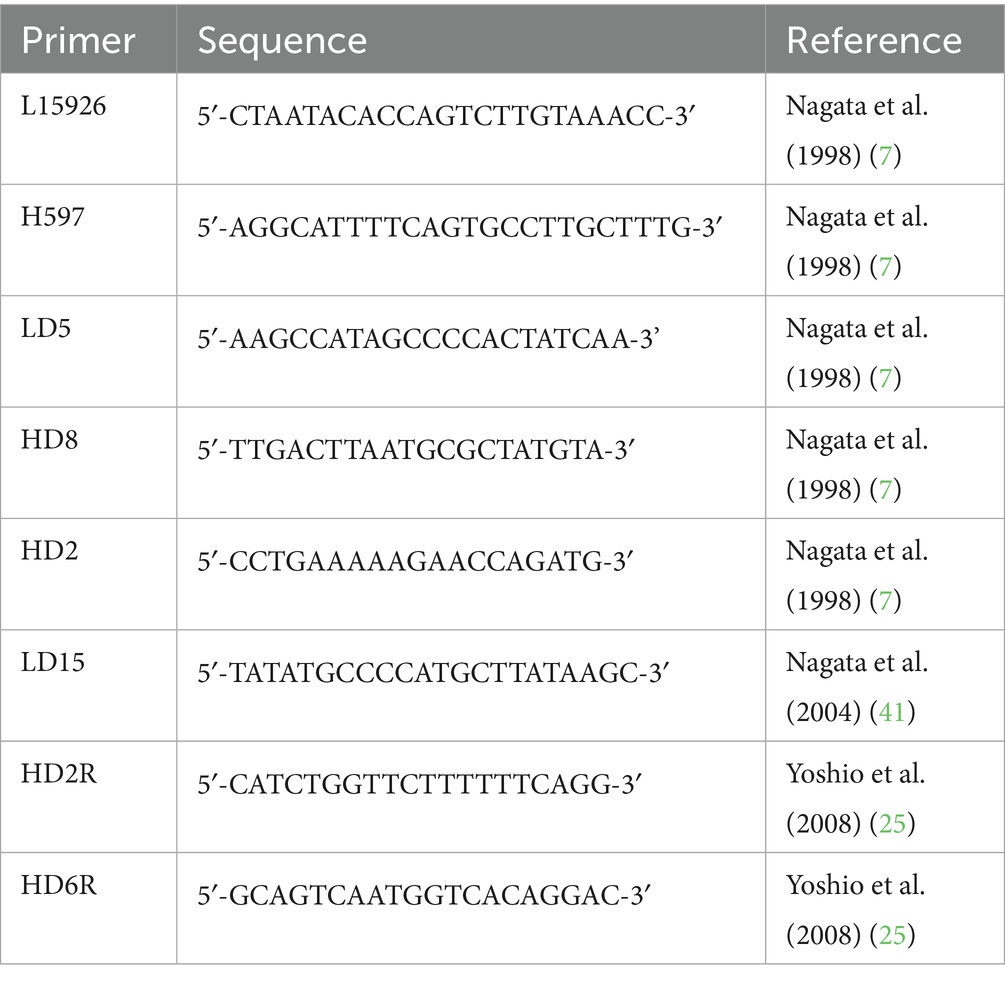Click citation 7 in the HD8 row
The image size is (1005, 982).
[x=884, y=489]
